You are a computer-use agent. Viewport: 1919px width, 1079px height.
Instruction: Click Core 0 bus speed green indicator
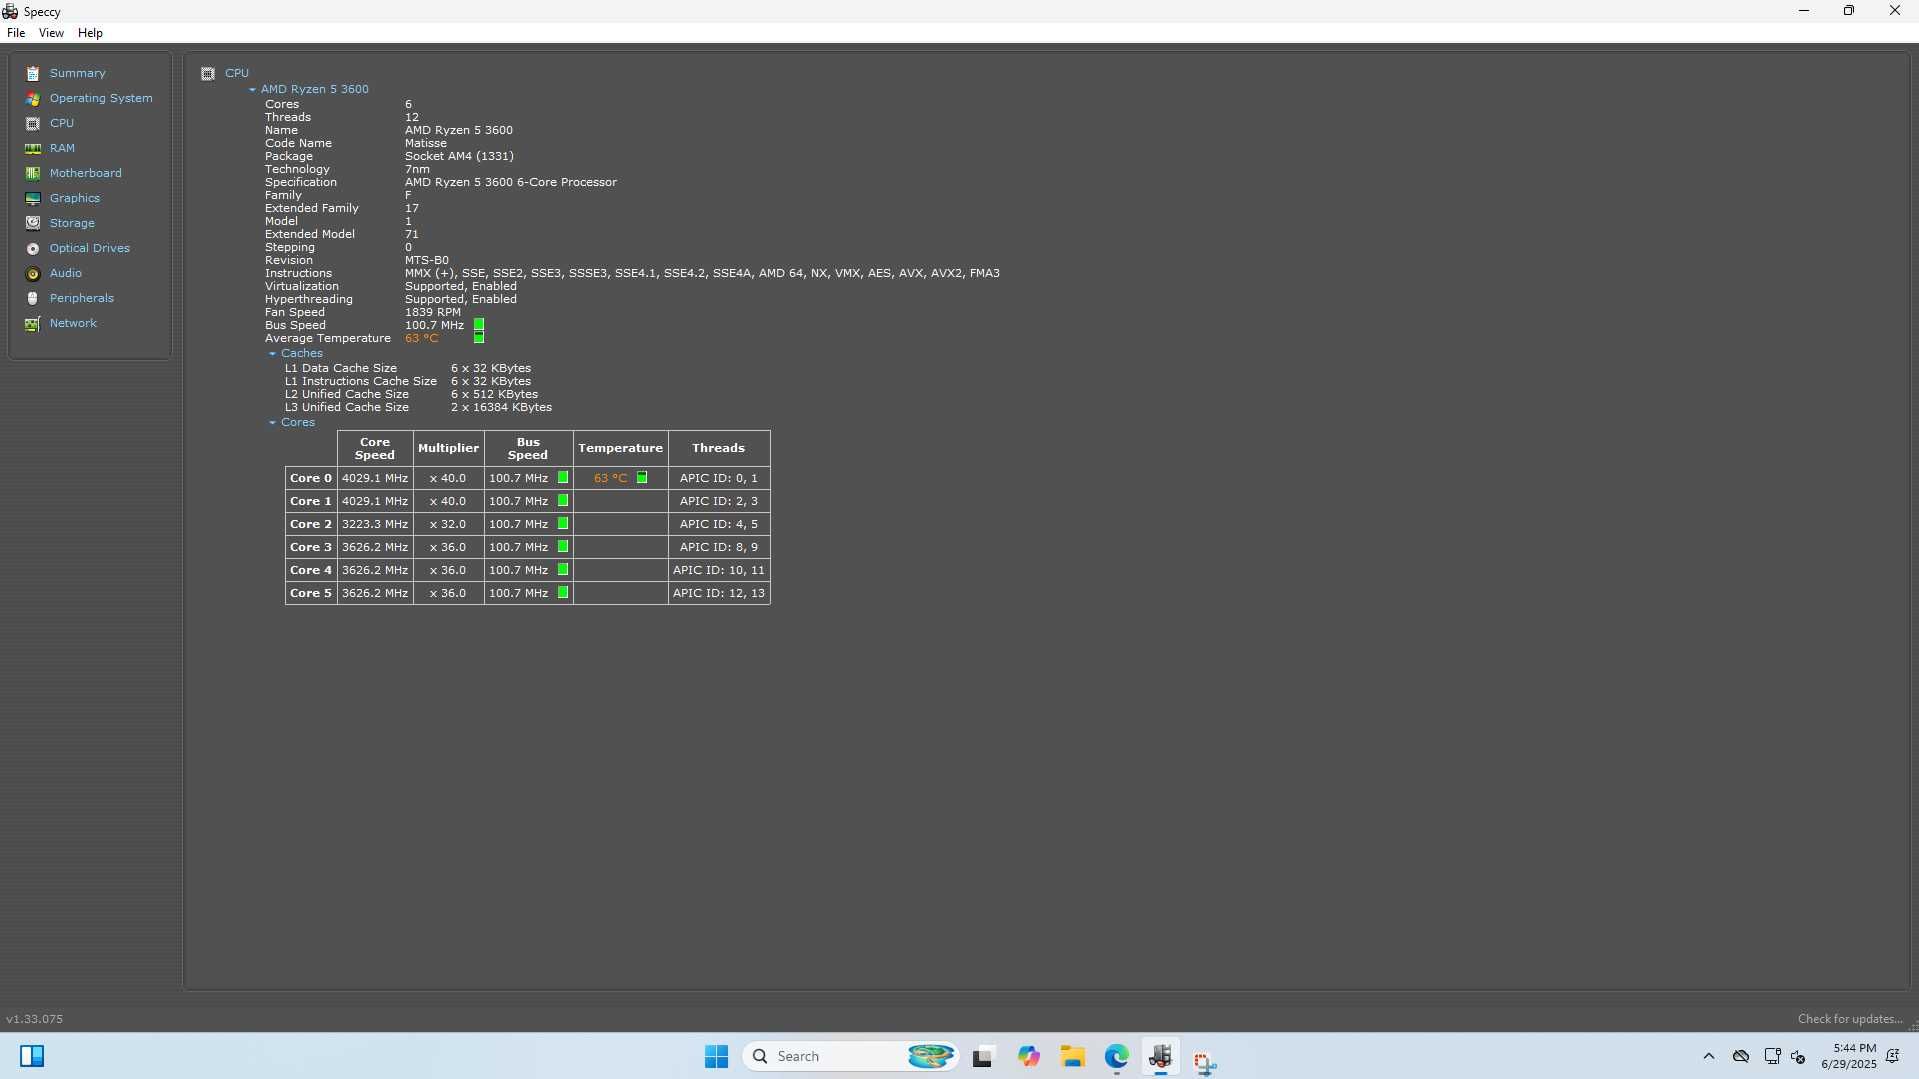pos(563,478)
